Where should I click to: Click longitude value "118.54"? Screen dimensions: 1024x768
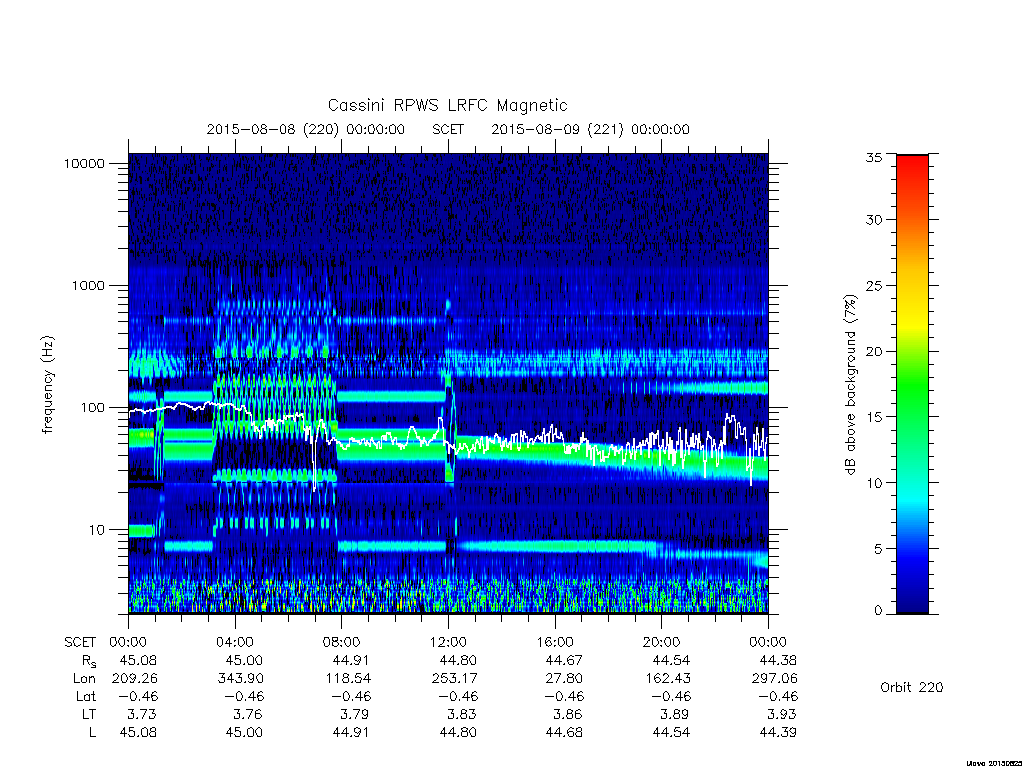click(347, 679)
